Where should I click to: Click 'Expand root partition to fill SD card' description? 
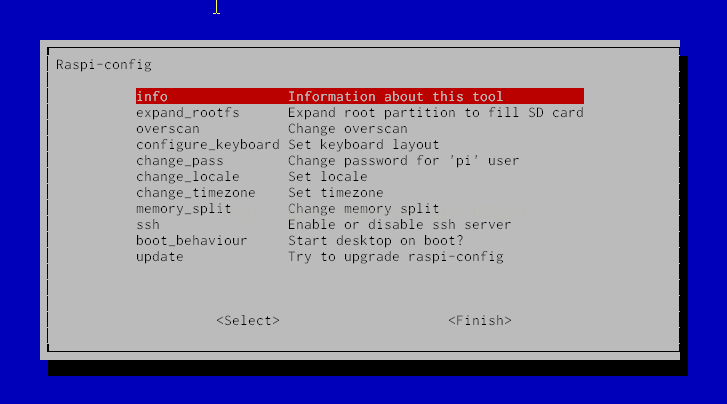tap(435, 113)
